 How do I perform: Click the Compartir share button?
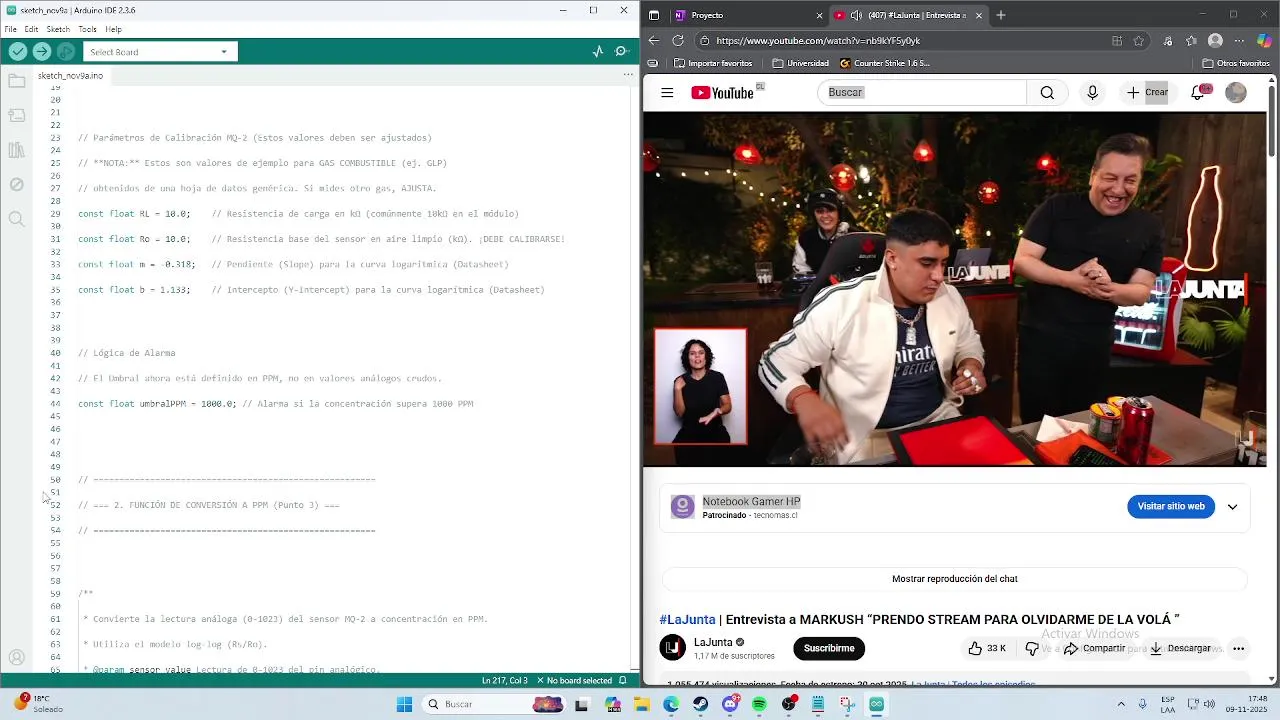pyautogui.click(x=1094, y=648)
